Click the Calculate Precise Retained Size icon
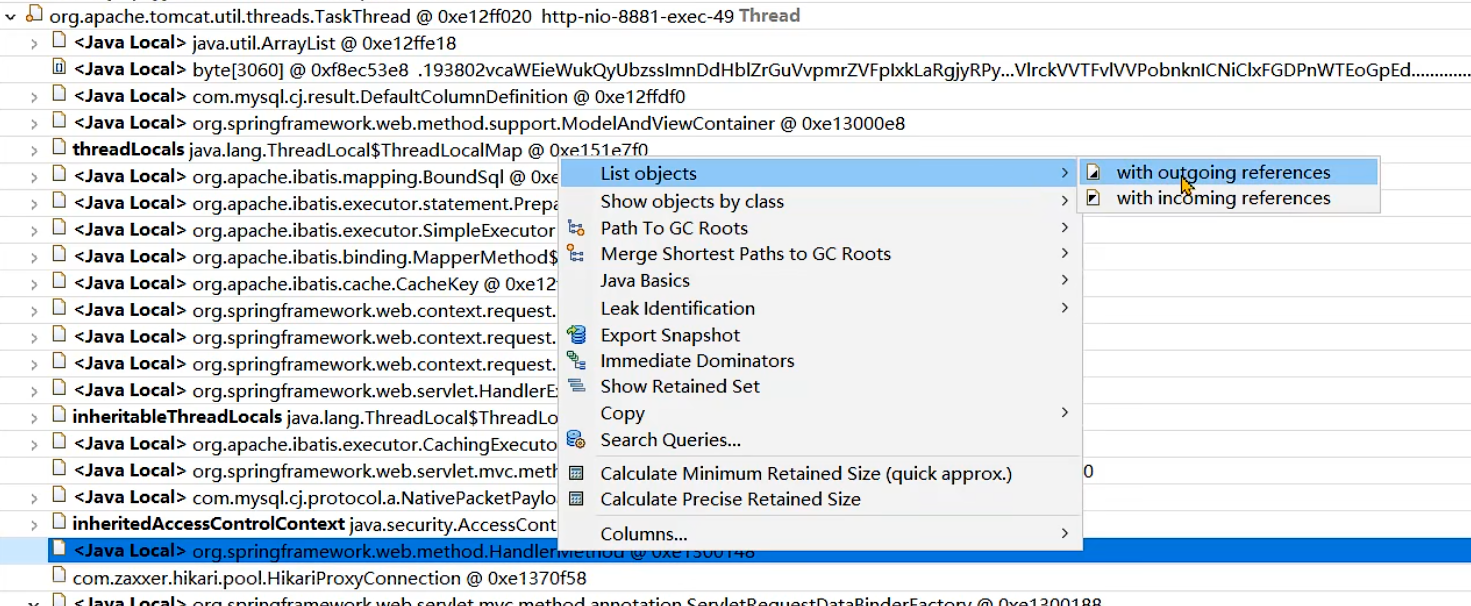The height and width of the screenshot is (606, 1471). pos(576,499)
